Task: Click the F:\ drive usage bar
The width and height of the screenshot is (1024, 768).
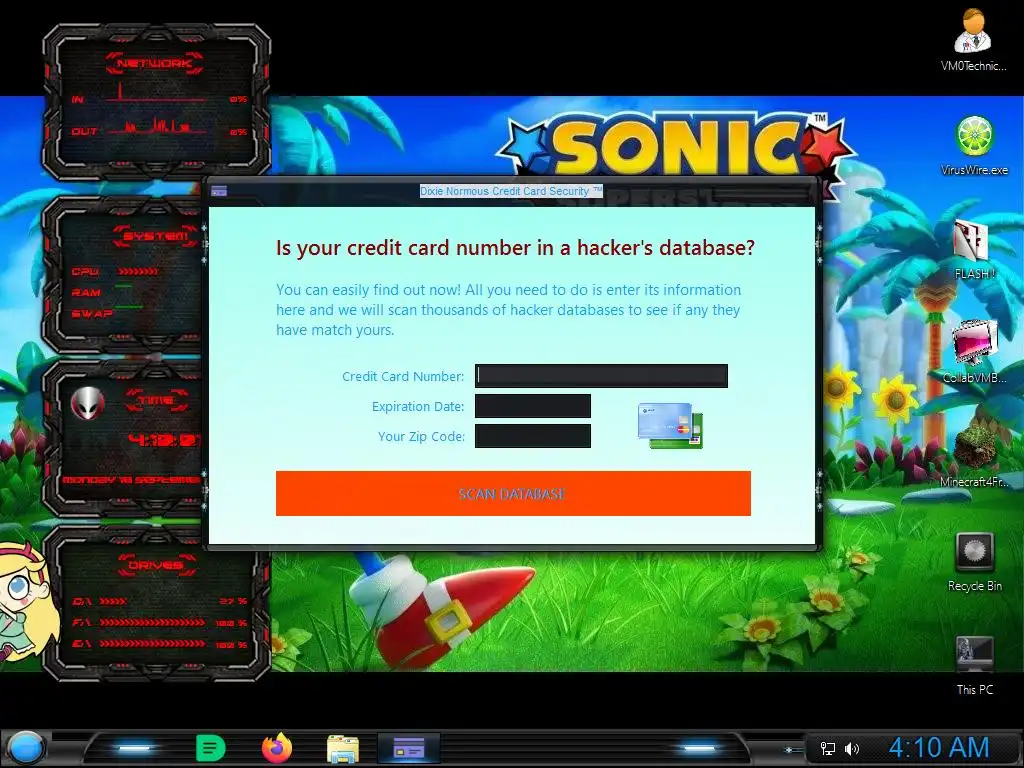Action: click(x=152, y=622)
